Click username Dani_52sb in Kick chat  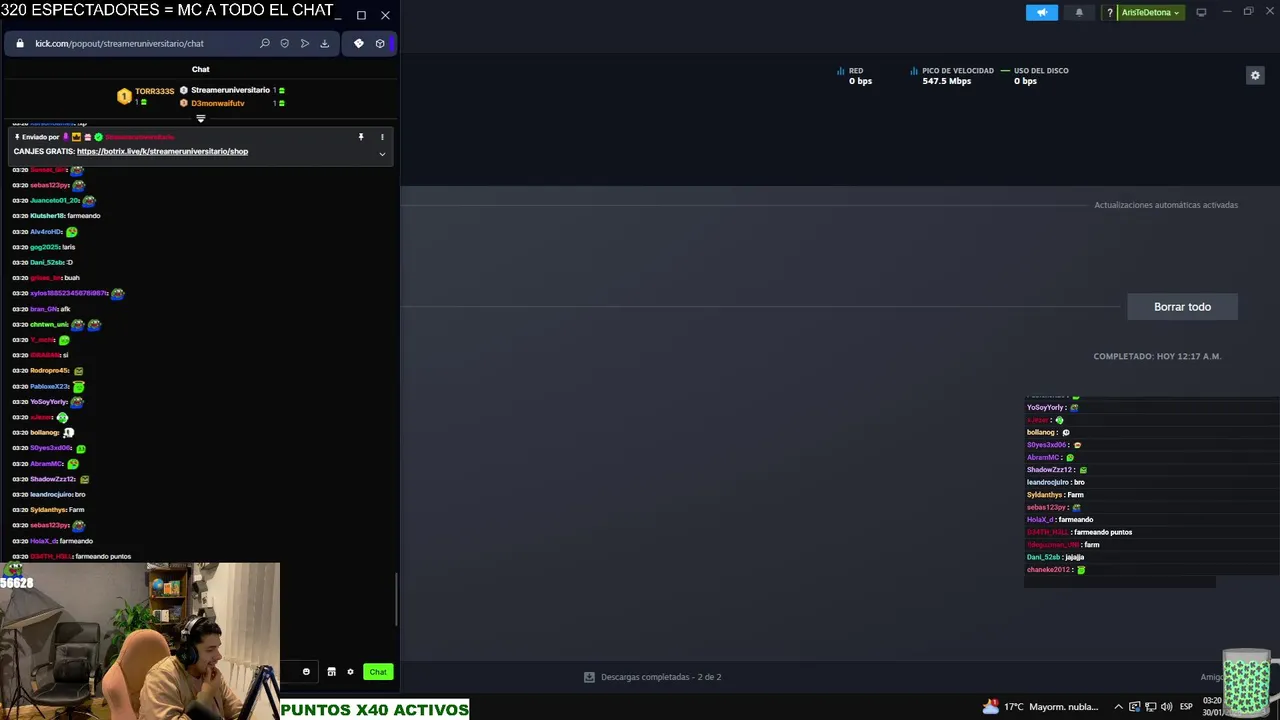pyautogui.click(x=47, y=262)
